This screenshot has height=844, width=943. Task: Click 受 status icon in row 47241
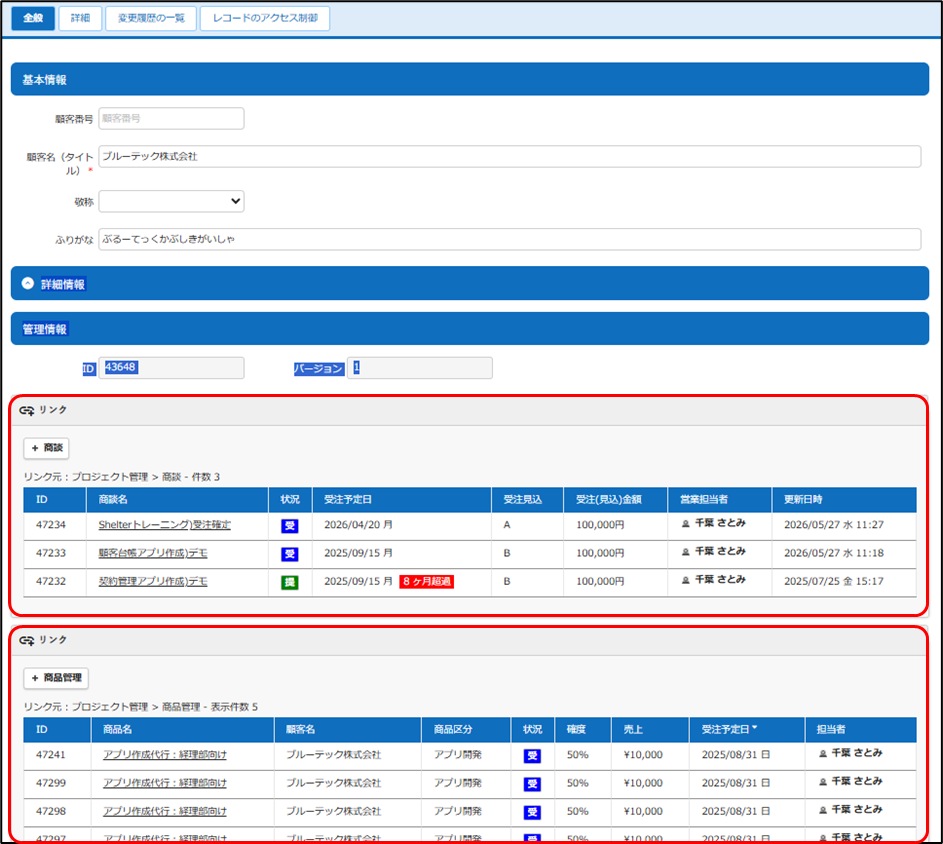tap(532, 756)
